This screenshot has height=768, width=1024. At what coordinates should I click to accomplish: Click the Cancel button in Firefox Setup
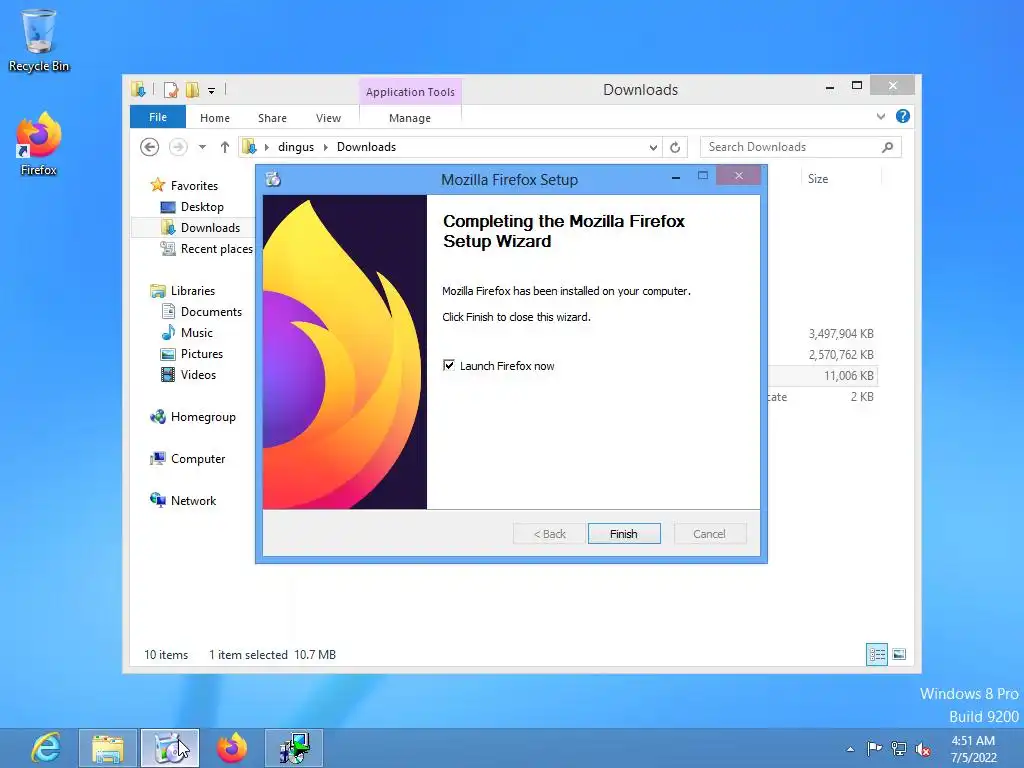click(709, 534)
